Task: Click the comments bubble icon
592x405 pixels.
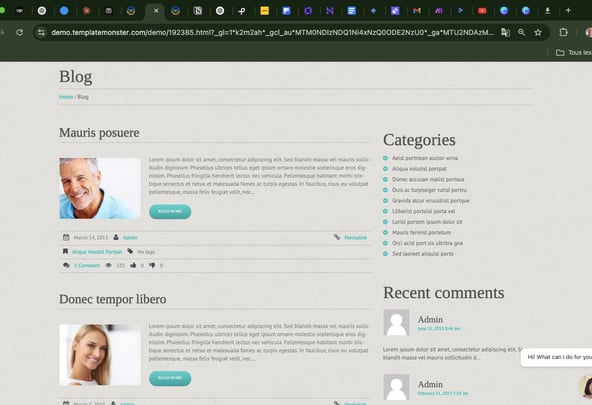Action: tap(66, 265)
